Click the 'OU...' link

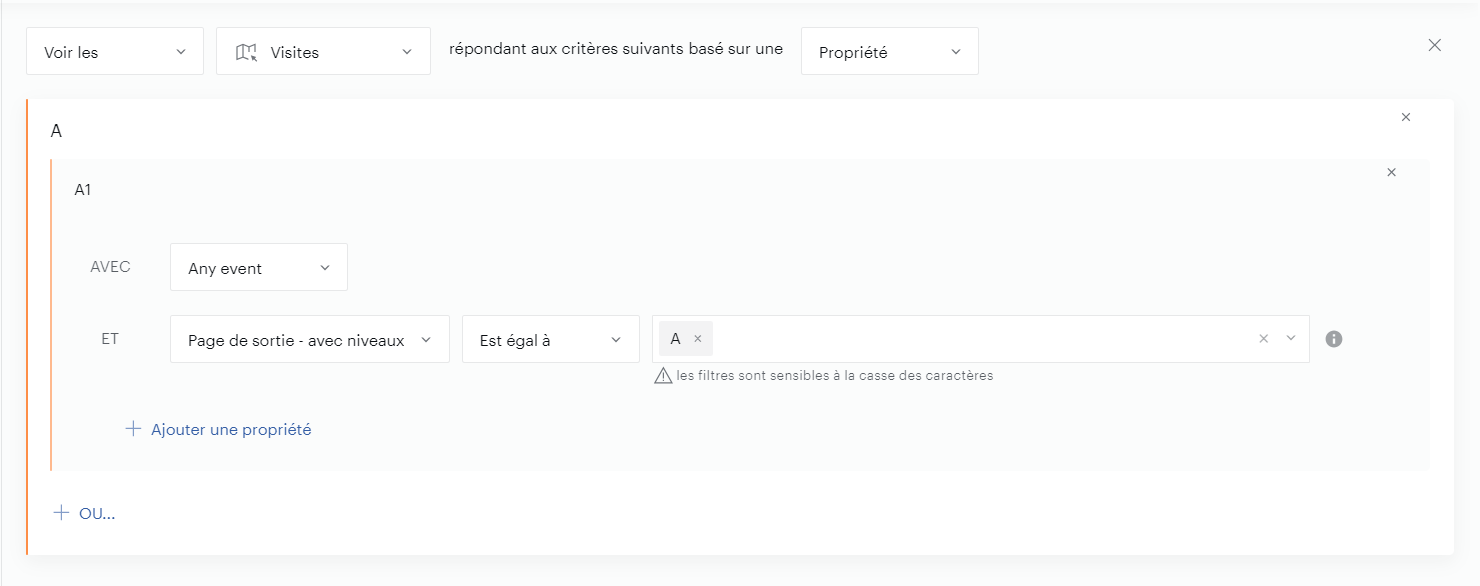97,514
